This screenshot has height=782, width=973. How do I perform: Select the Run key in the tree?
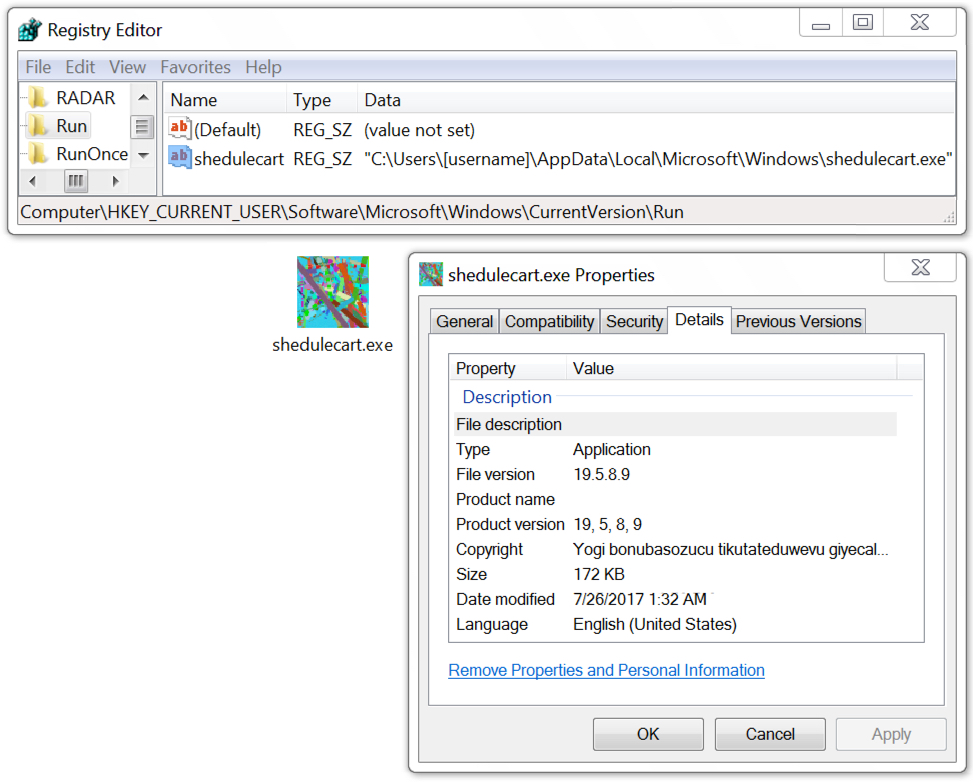(x=71, y=126)
